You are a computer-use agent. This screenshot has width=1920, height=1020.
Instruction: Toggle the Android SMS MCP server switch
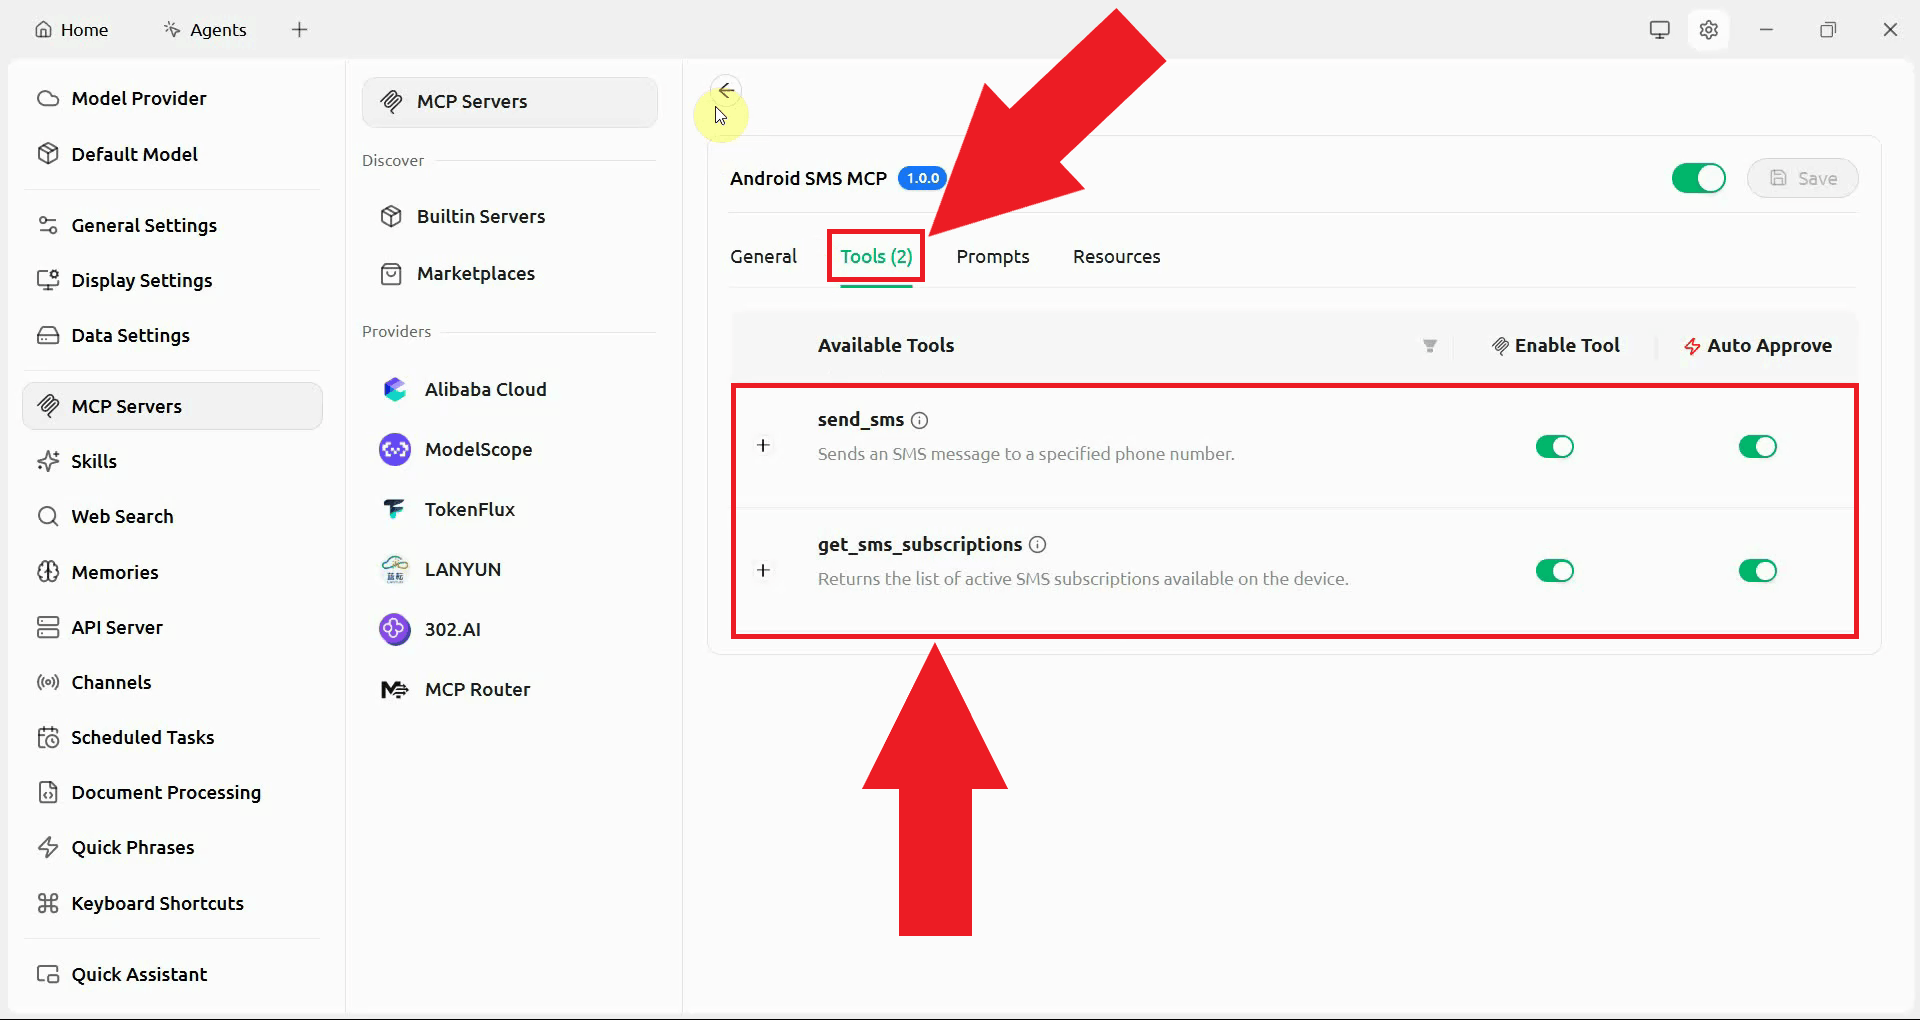point(1698,178)
